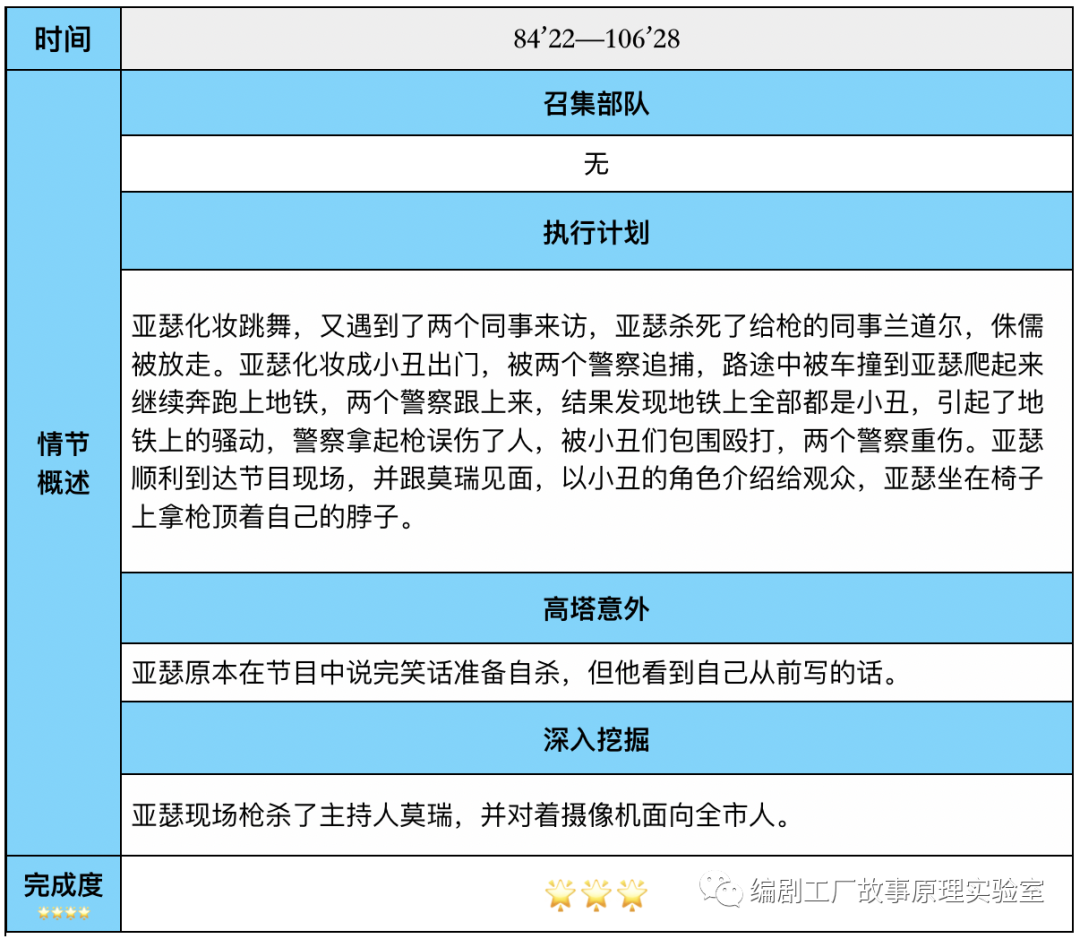This screenshot has height=939, width=1080.
Task: Click the paragraph starting with 亚瑟化妆跳舞
Action: pos(587,420)
